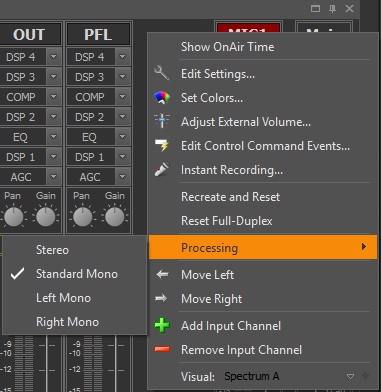The height and width of the screenshot is (392, 381).
Task: Click the Adjust External Volume slider icon
Action: pyautogui.click(x=162, y=121)
